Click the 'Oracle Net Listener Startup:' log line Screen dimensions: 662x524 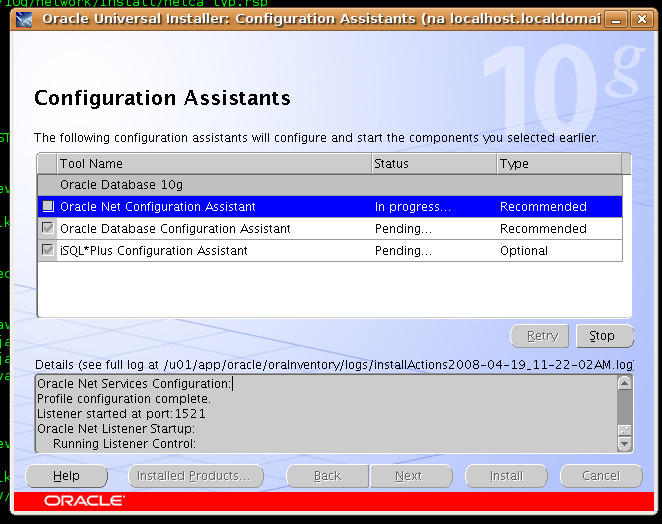click(x=116, y=429)
